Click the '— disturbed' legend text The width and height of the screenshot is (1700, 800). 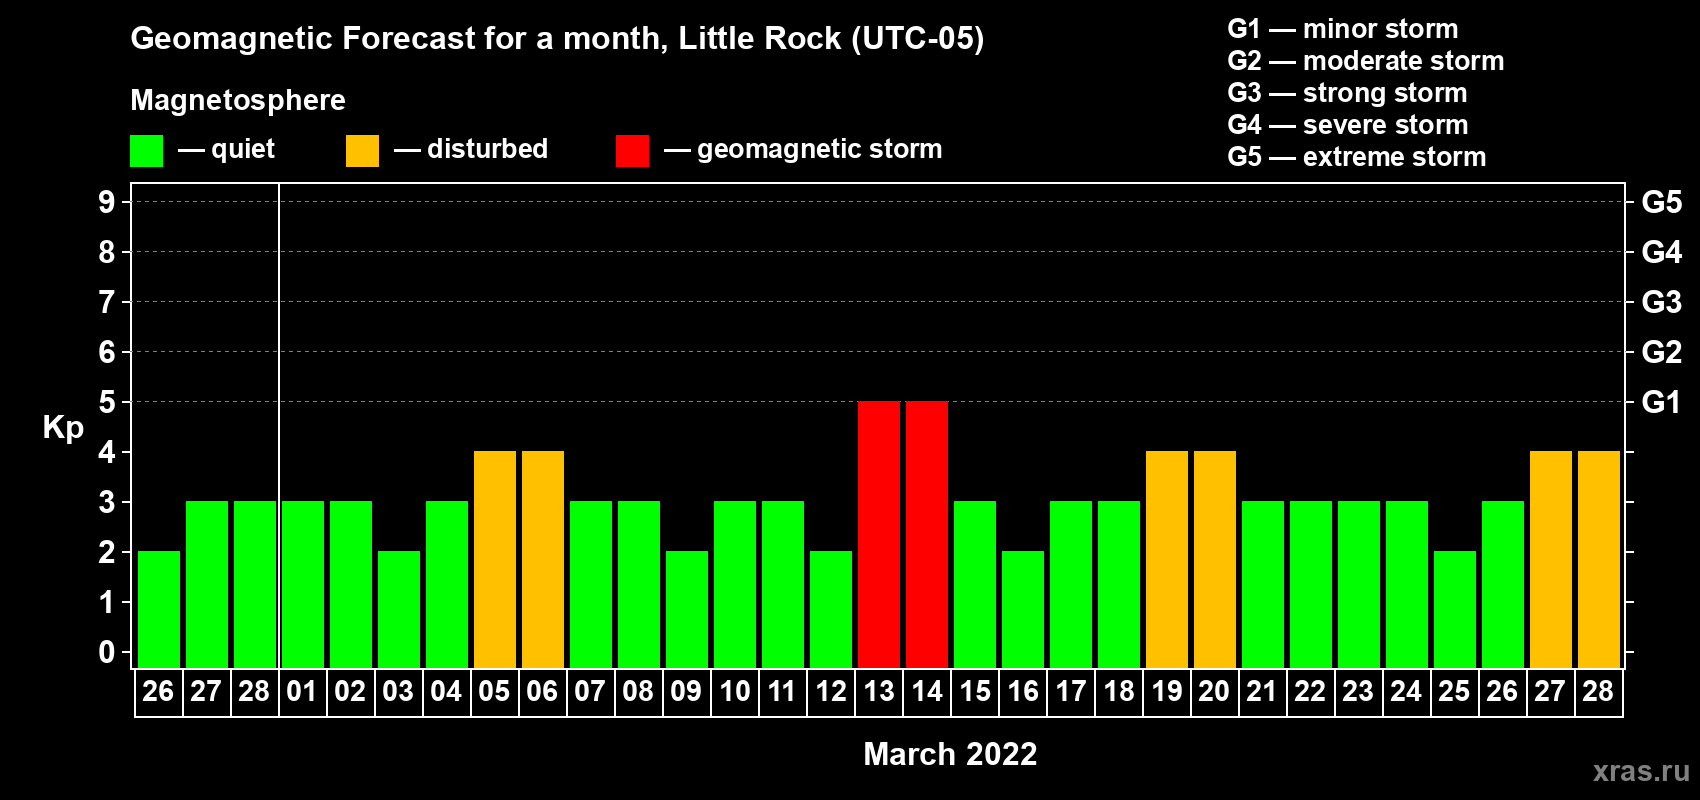(471, 149)
